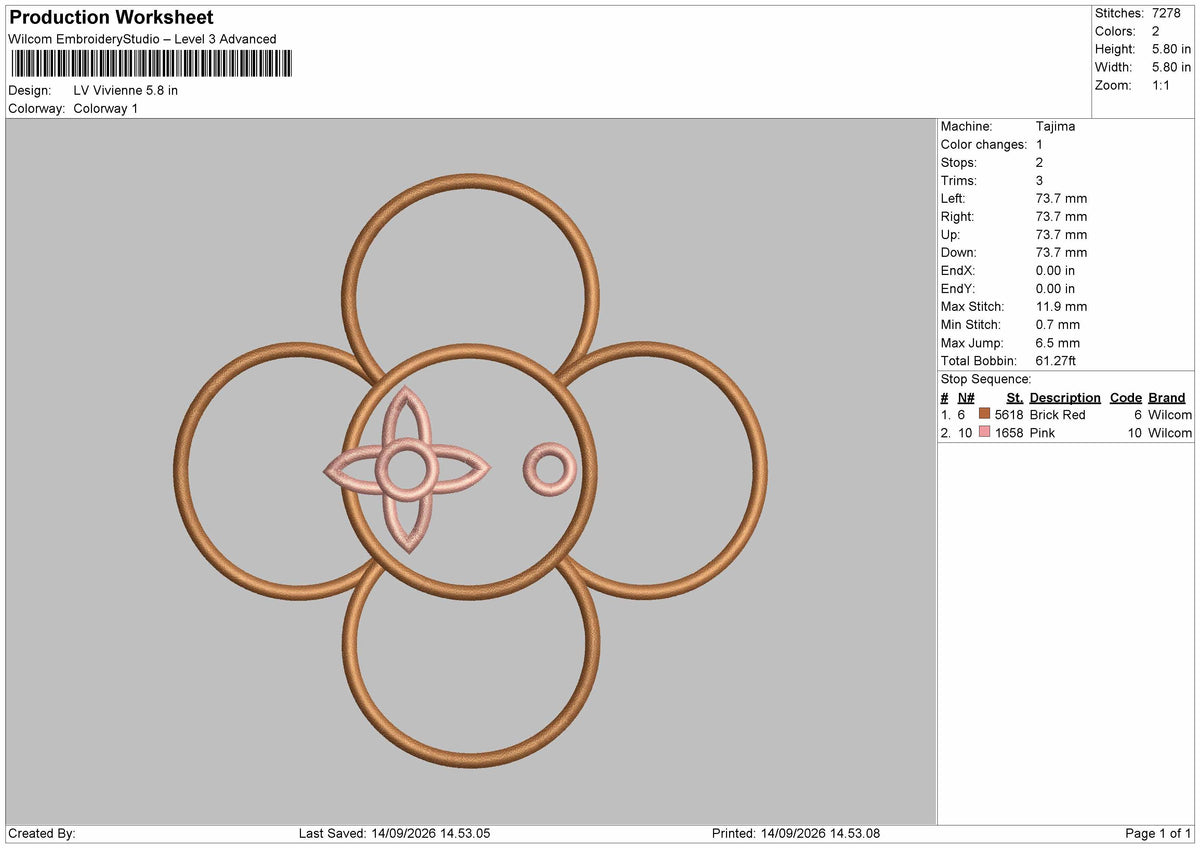Image resolution: width=1200 pixels, height=848 pixels.
Task: Click the Pink color swatch
Action: pos(985,432)
